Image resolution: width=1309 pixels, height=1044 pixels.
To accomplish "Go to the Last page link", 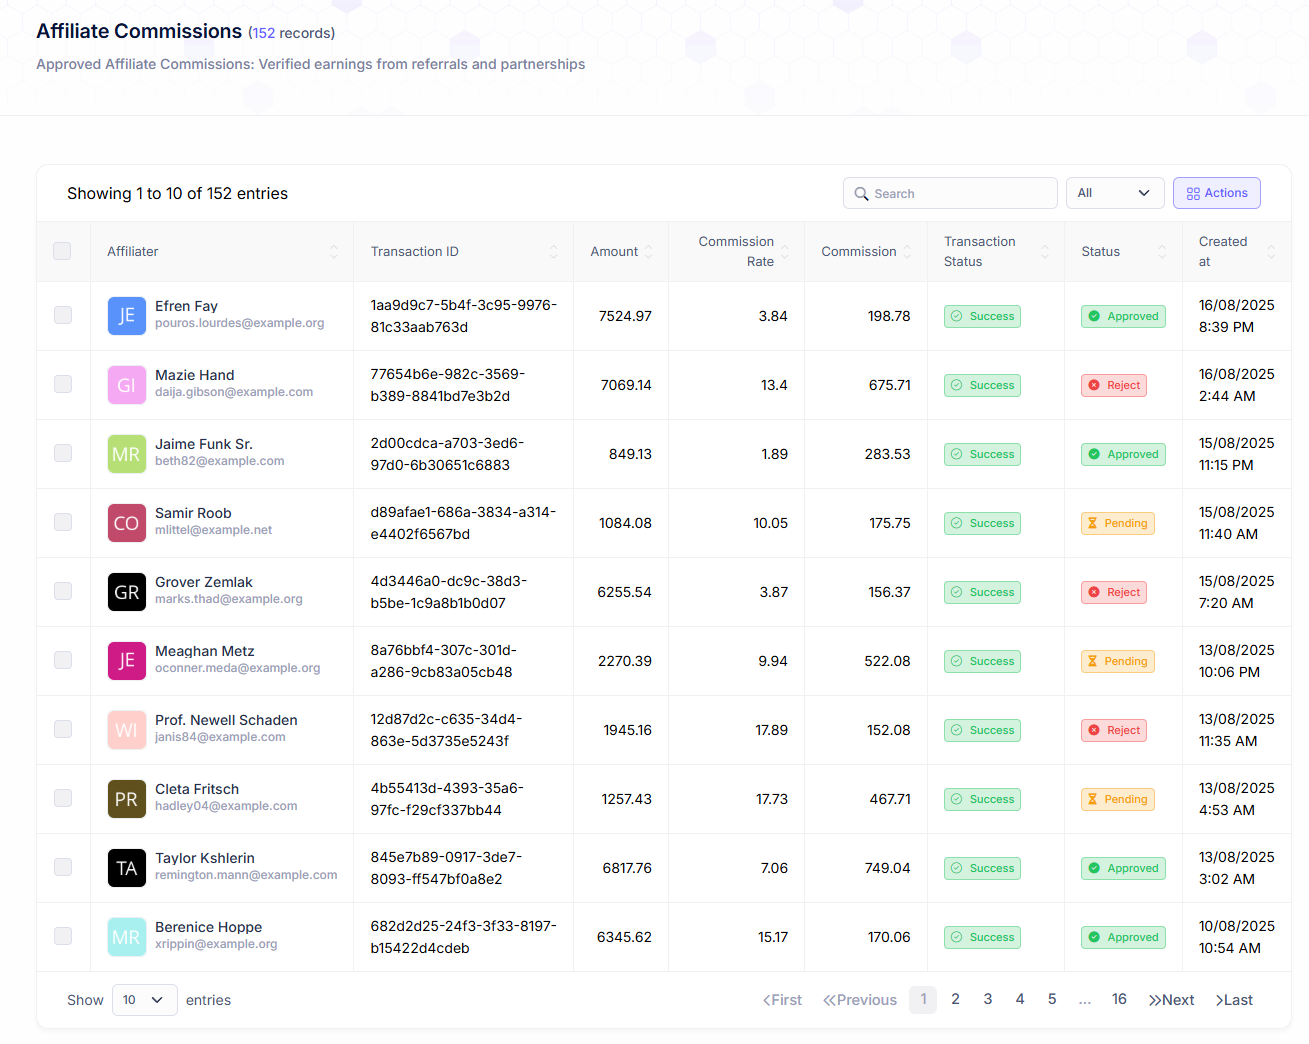I will [x=1234, y=1000].
